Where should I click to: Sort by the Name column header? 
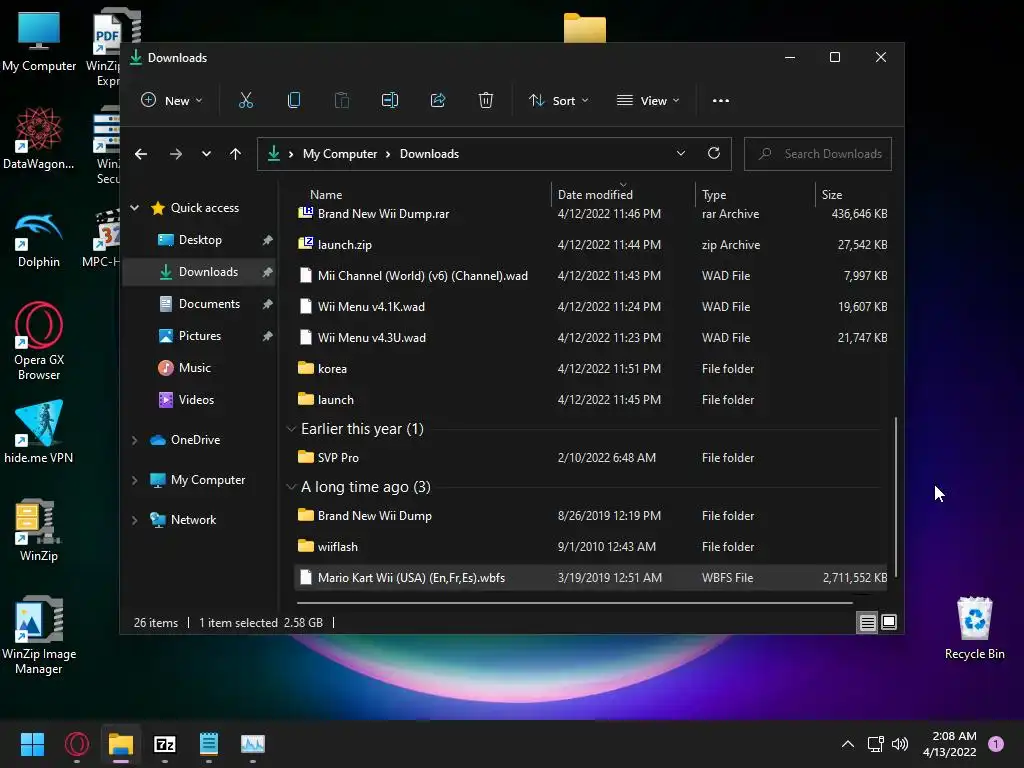pyautogui.click(x=326, y=195)
